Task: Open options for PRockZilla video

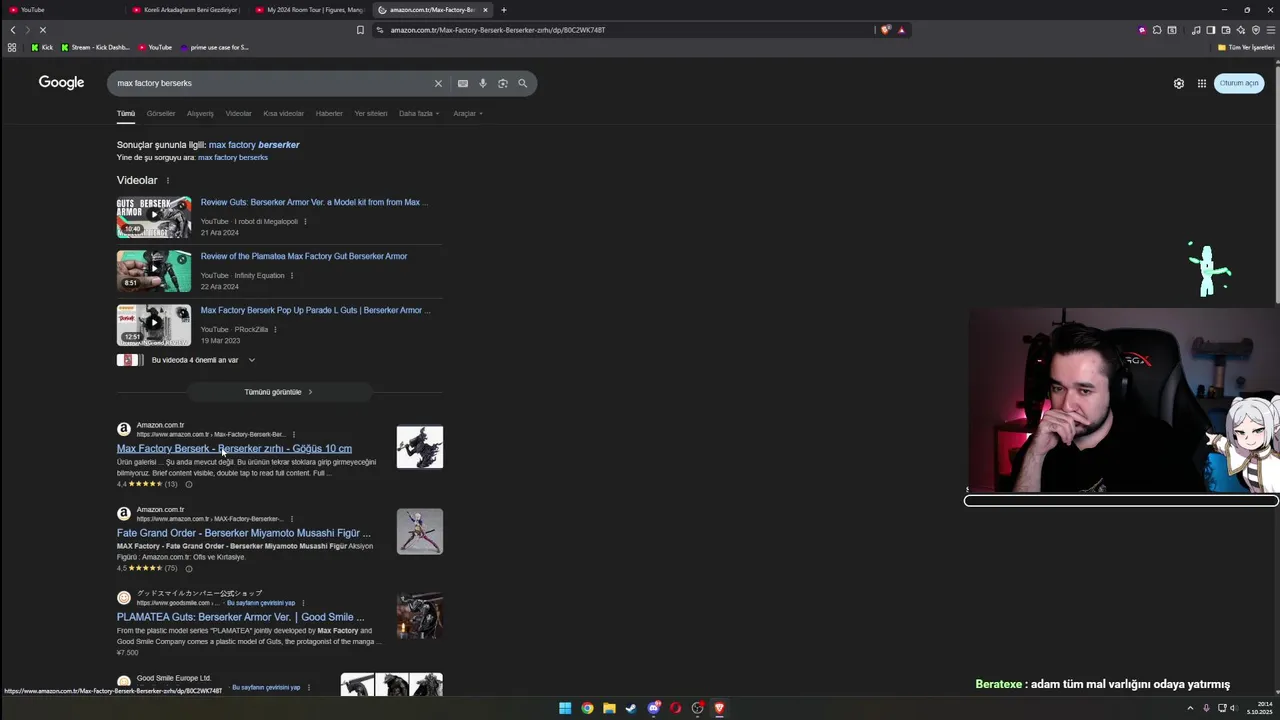Action: 276,329
